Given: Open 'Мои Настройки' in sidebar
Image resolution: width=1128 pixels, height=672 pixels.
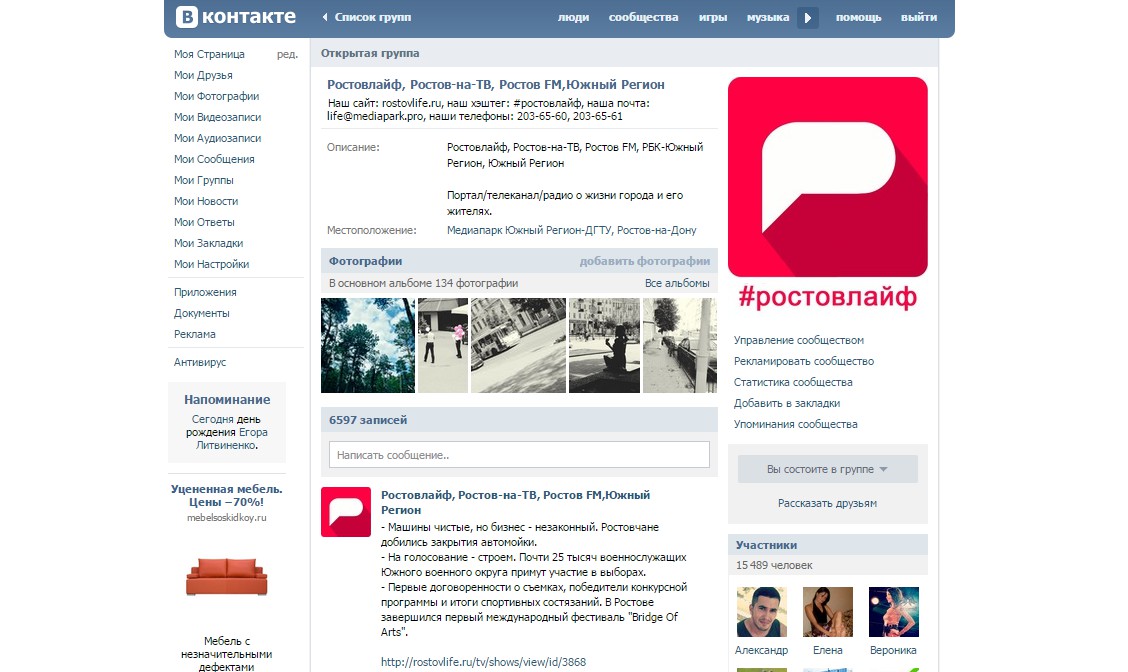Looking at the screenshot, I should point(212,264).
